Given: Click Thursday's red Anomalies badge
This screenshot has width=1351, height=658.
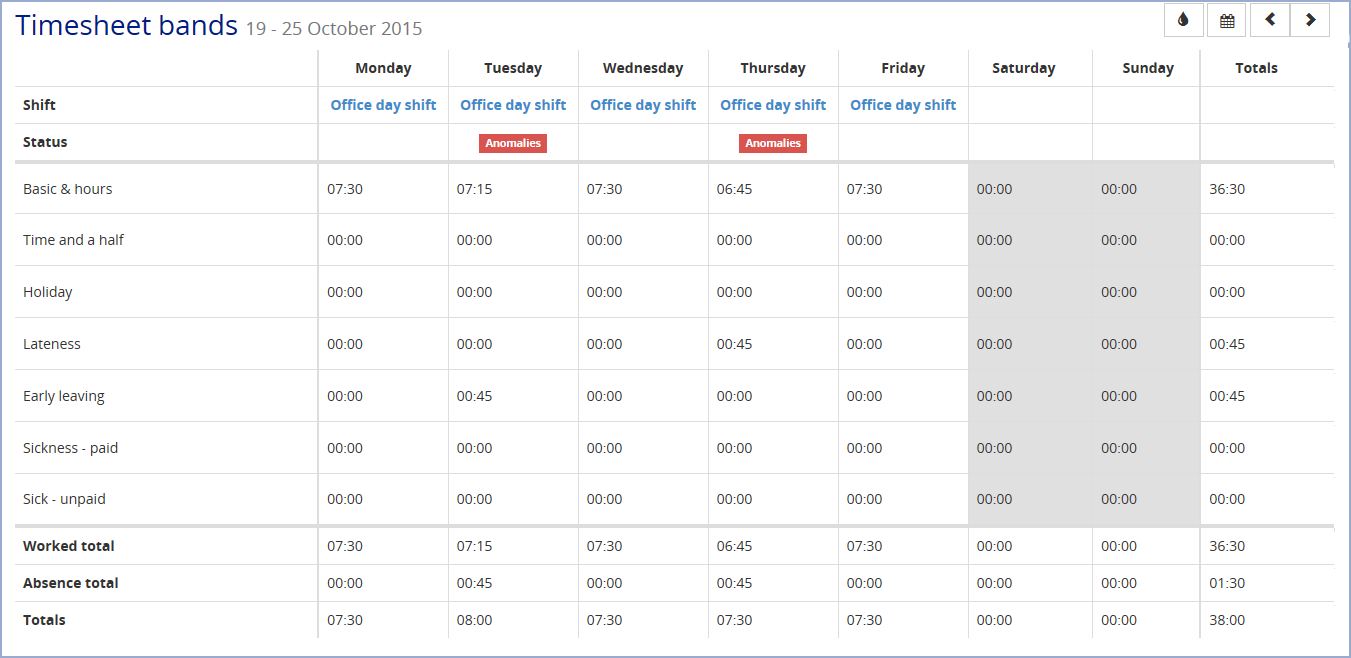Looking at the screenshot, I should pos(773,143).
